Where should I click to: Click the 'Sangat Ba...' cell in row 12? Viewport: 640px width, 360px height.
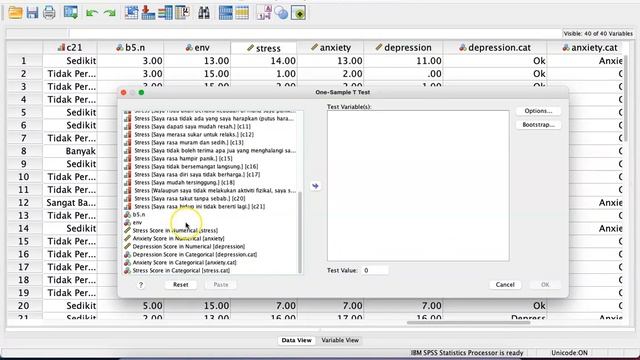[x=70, y=202]
